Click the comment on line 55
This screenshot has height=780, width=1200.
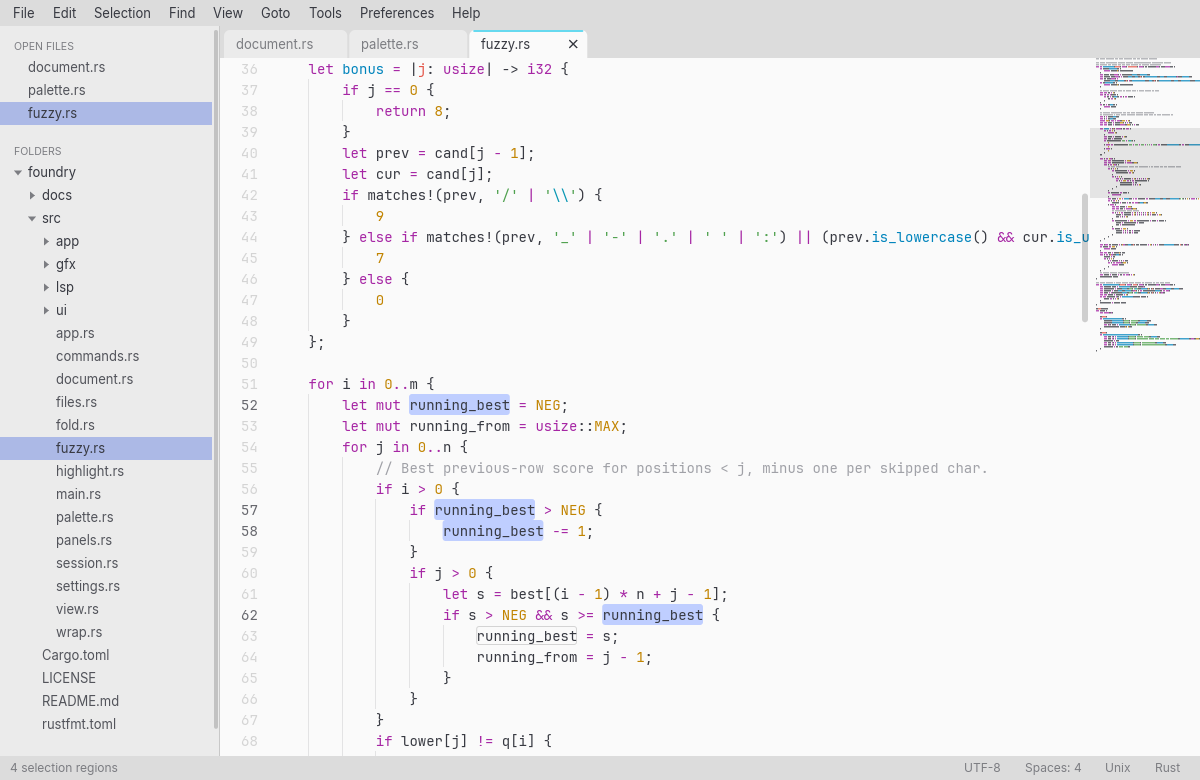(x=682, y=468)
